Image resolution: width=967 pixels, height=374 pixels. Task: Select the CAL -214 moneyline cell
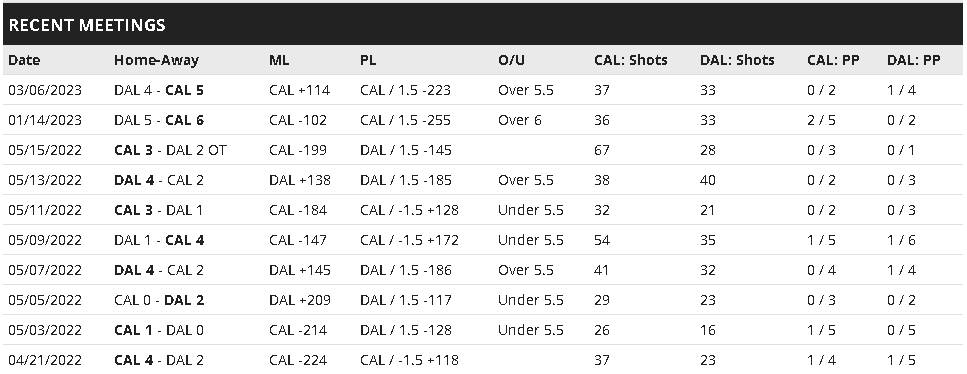pos(298,330)
